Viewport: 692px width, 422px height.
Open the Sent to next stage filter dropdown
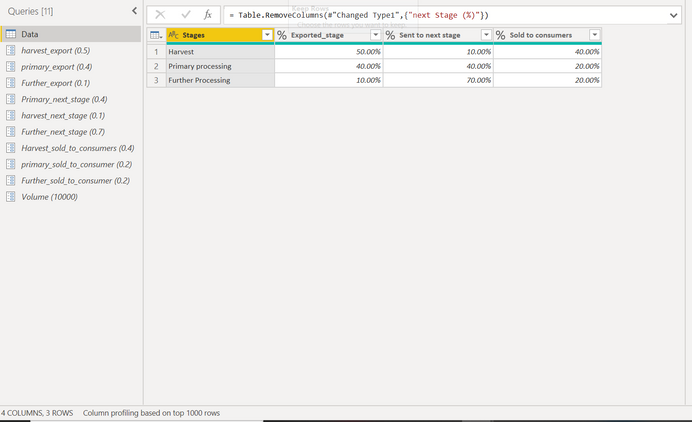point(486,35)
